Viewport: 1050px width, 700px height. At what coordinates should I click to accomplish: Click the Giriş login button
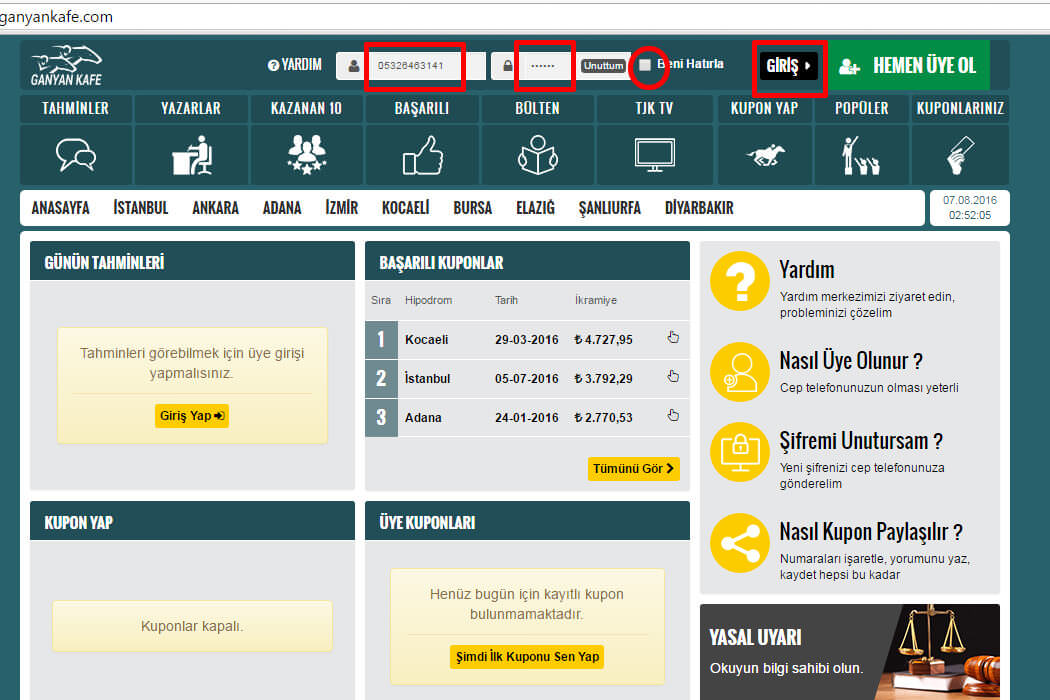pos(789,66)
